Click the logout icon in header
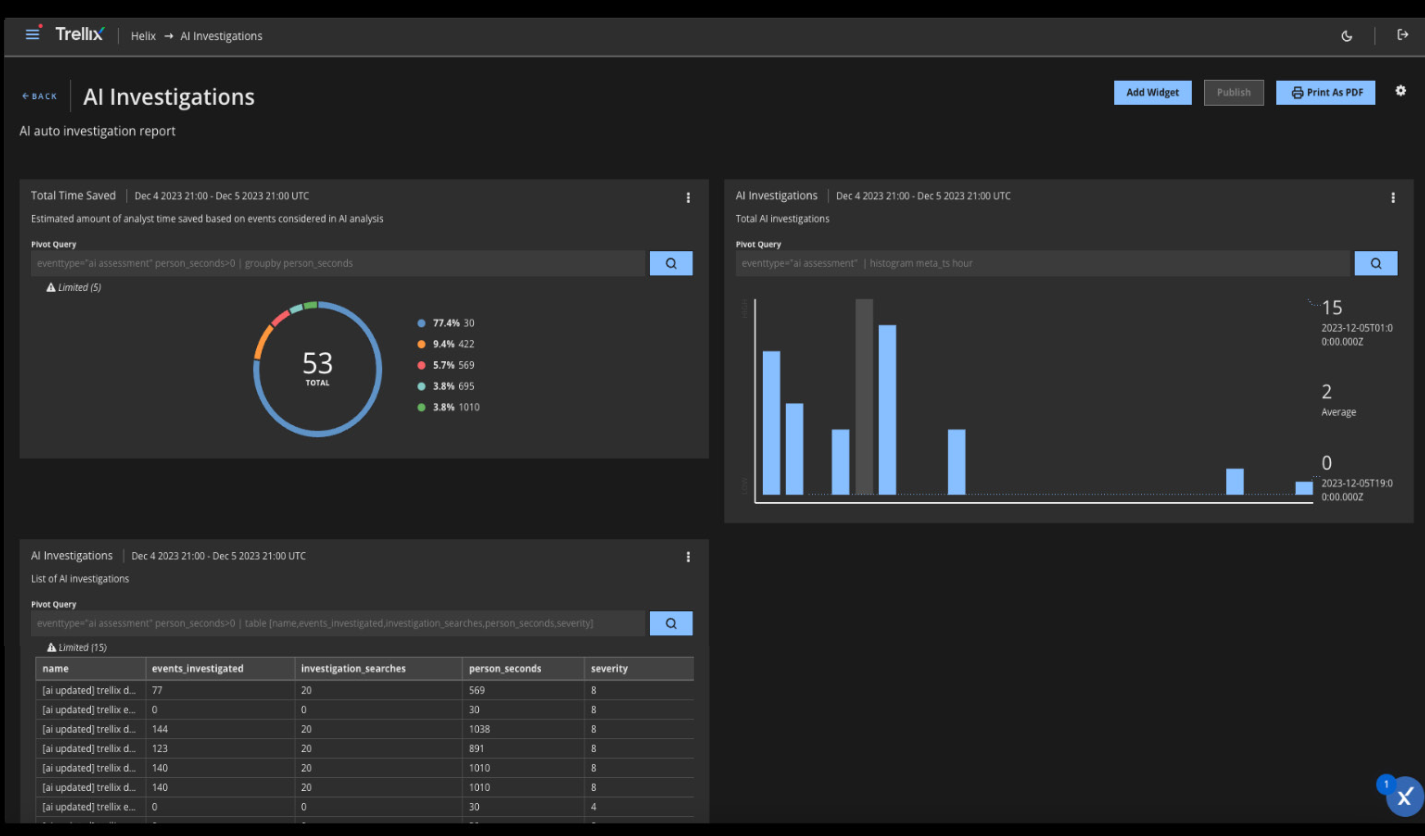Image resolution: width=1425 pixels, height=836 pixels. 1402,34
